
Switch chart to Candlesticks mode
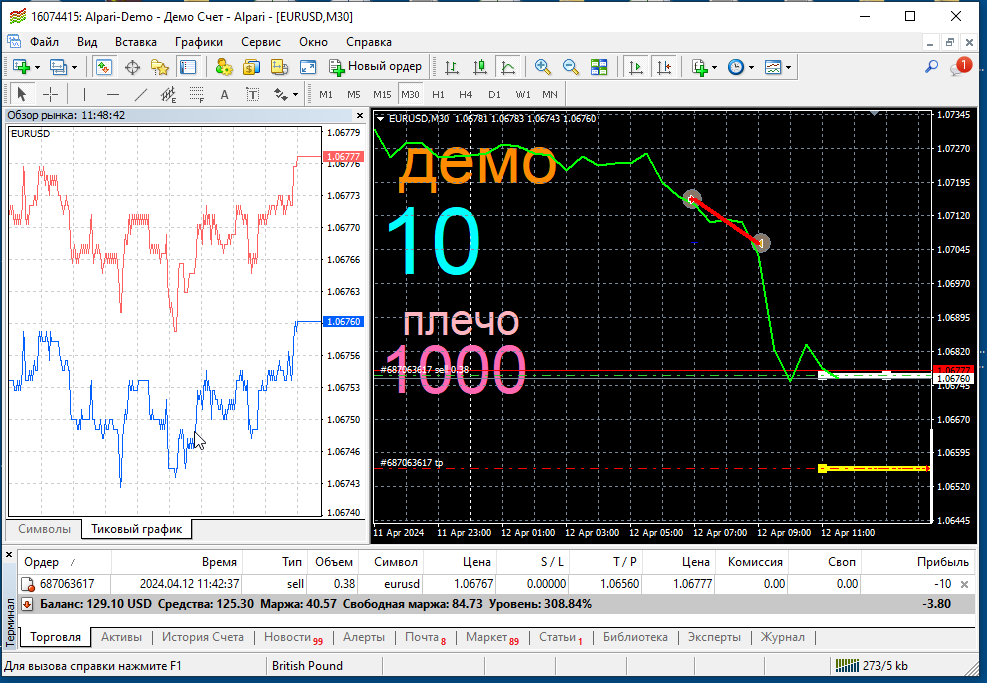click(x=480, y=67)
